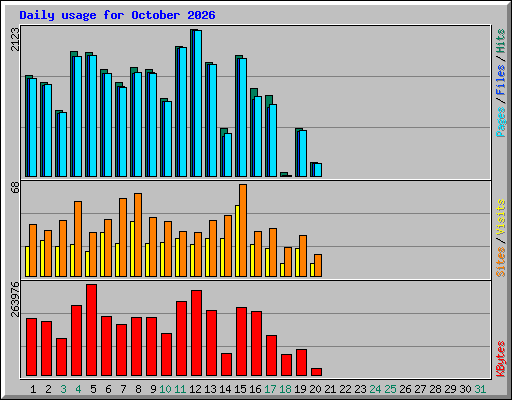The height and width of the screenshot is (400, 512).
Task: Click day 3 weekend label on x-axis
Action: click(x=63, y=389)
